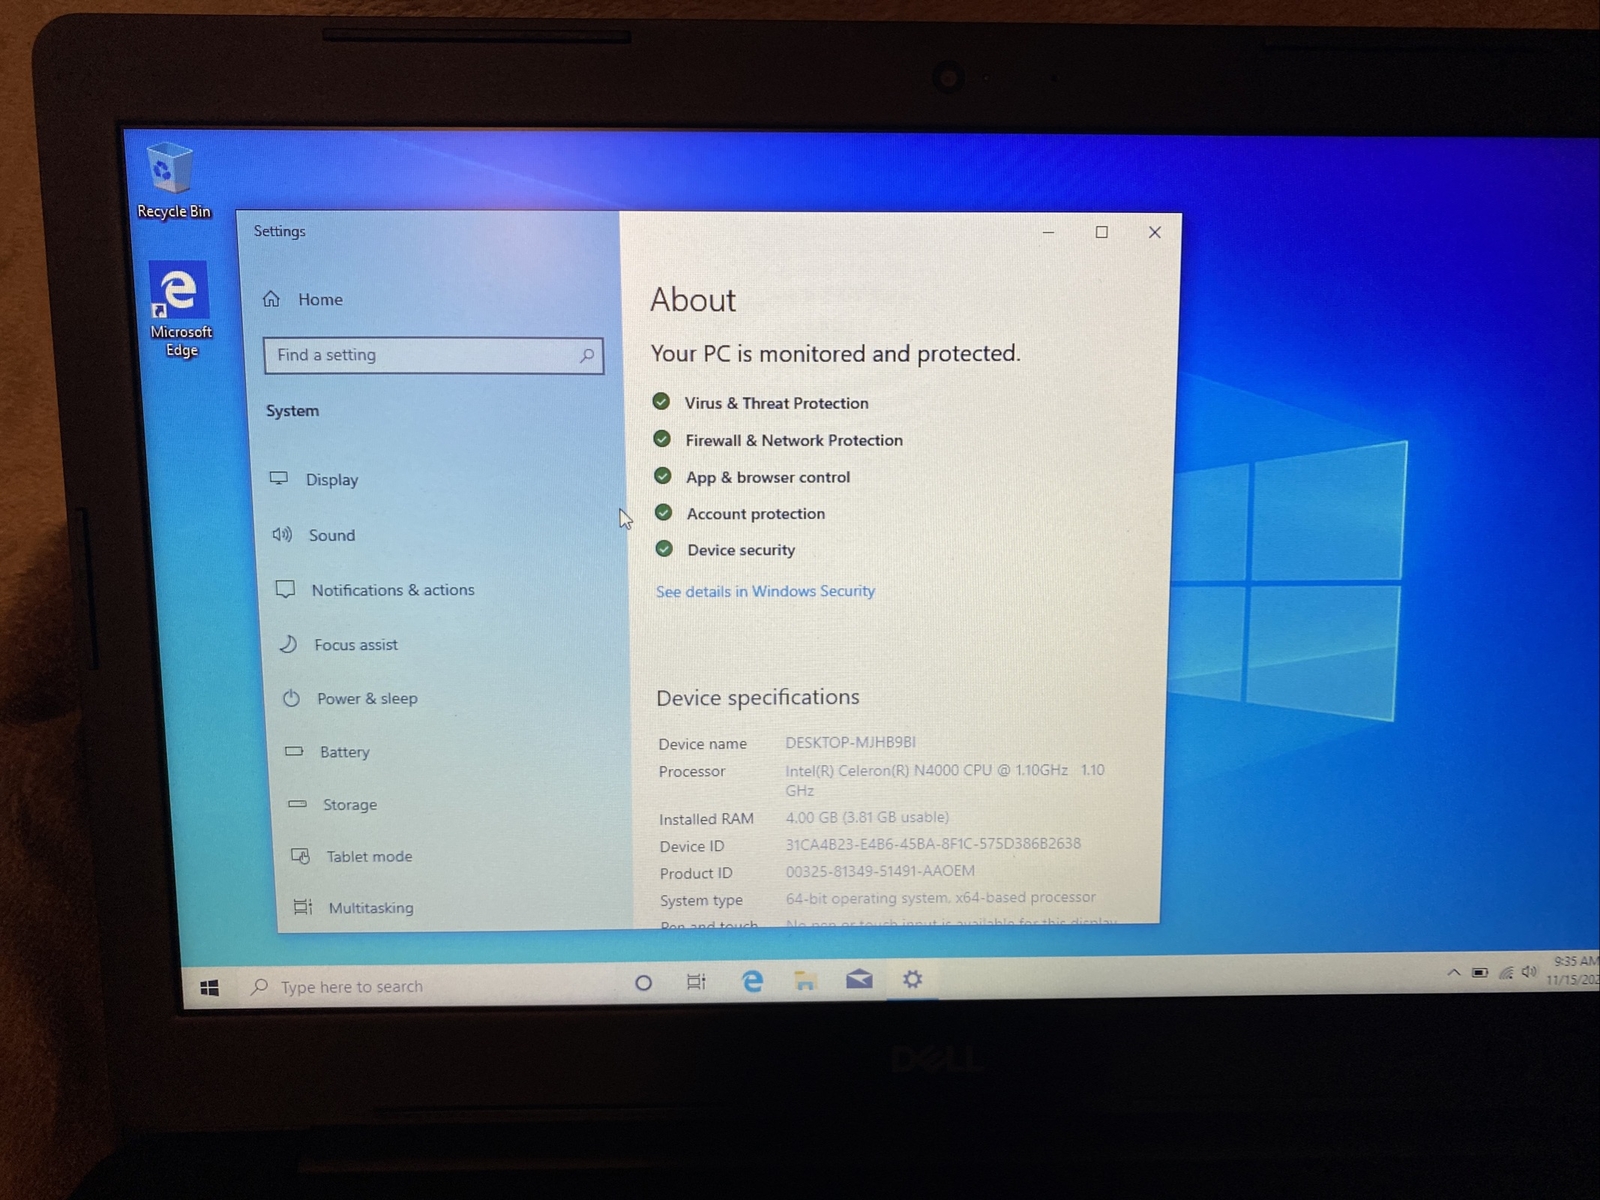
Task: Show hidden system tray icons
Action: [x=1454, y=973]
